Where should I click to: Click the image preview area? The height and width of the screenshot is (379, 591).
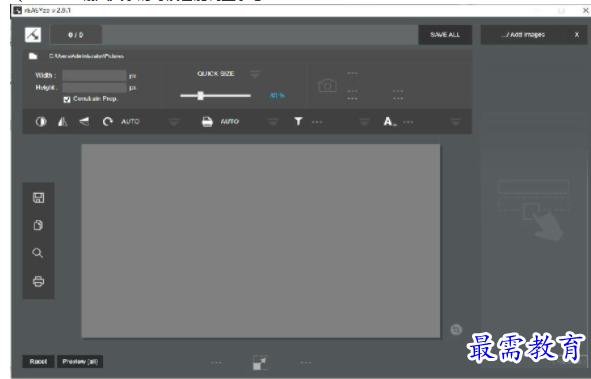[x=260, y=241]
